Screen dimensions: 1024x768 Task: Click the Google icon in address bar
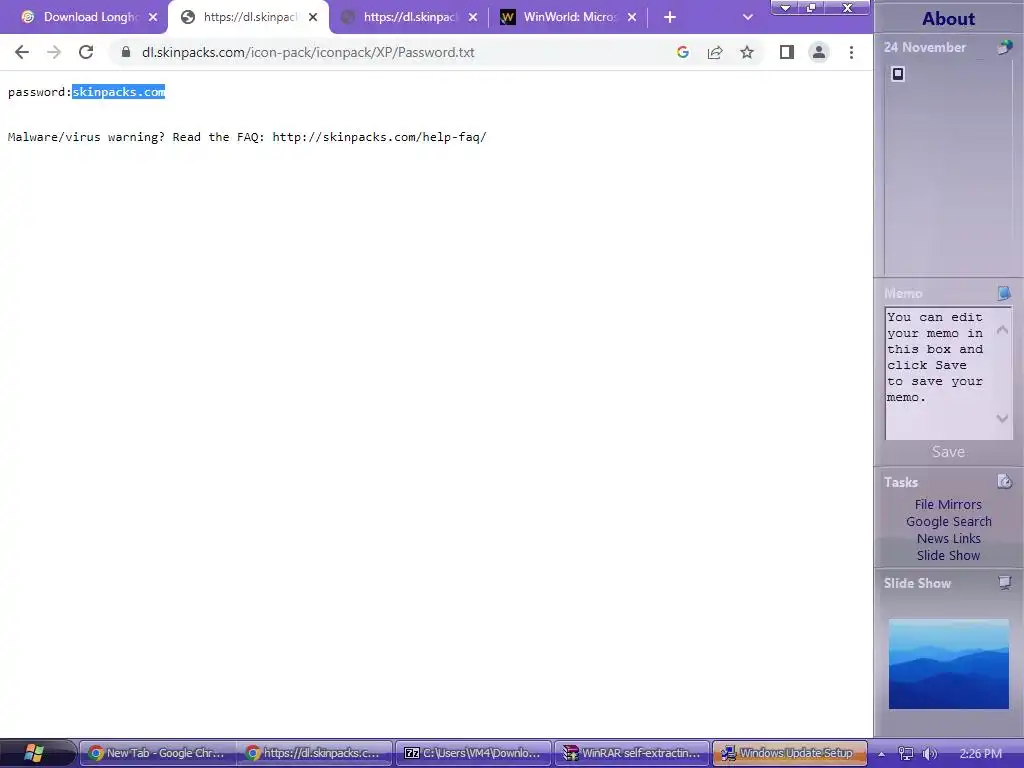(682, 52)
